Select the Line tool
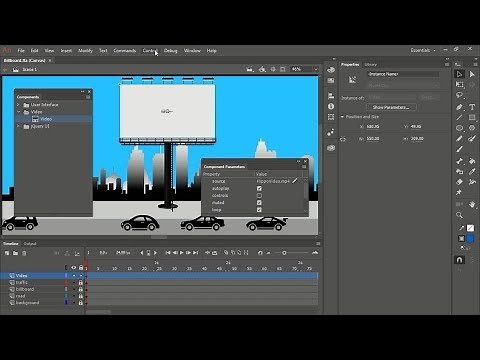This screenshot has height=360, width=480. tap(459, 117)
